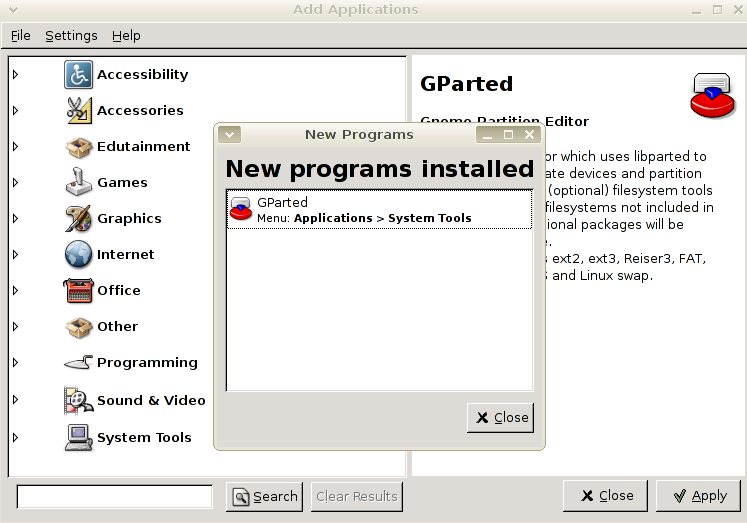Expand the System Tools category

click(15, 437)
